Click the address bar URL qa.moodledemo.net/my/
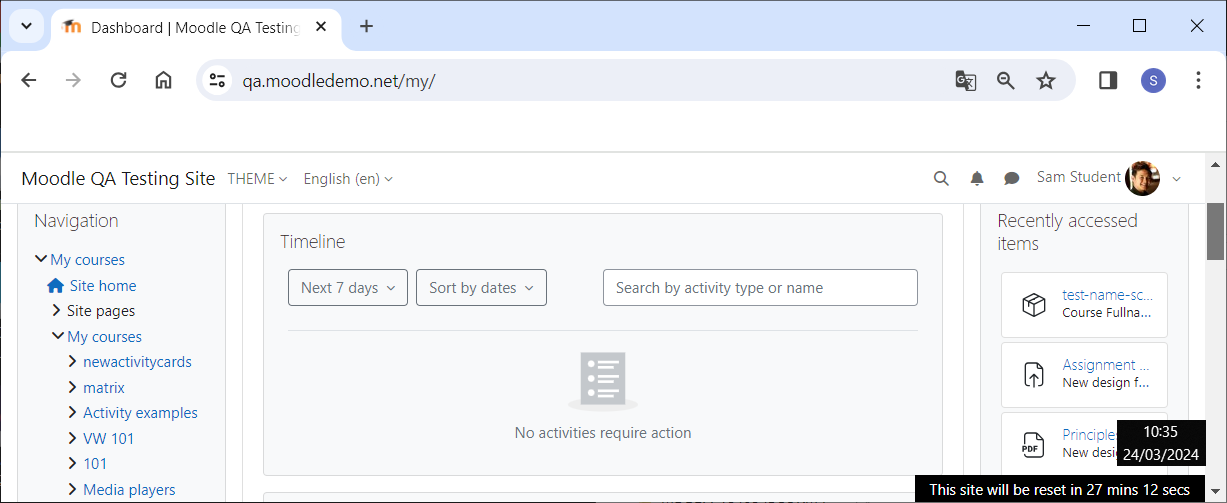The image size is (1227, 503). pyautogui.click(x=339, y=82)
